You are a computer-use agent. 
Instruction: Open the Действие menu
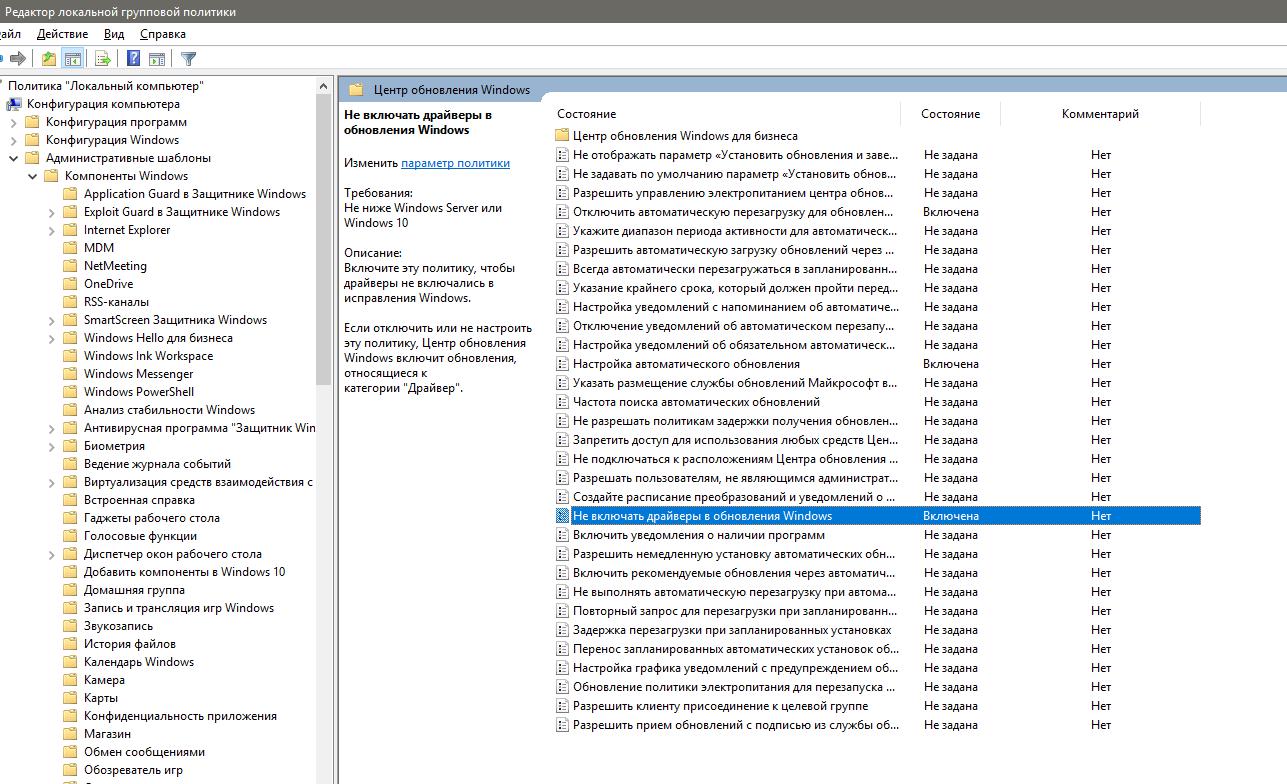click(62, 34)
